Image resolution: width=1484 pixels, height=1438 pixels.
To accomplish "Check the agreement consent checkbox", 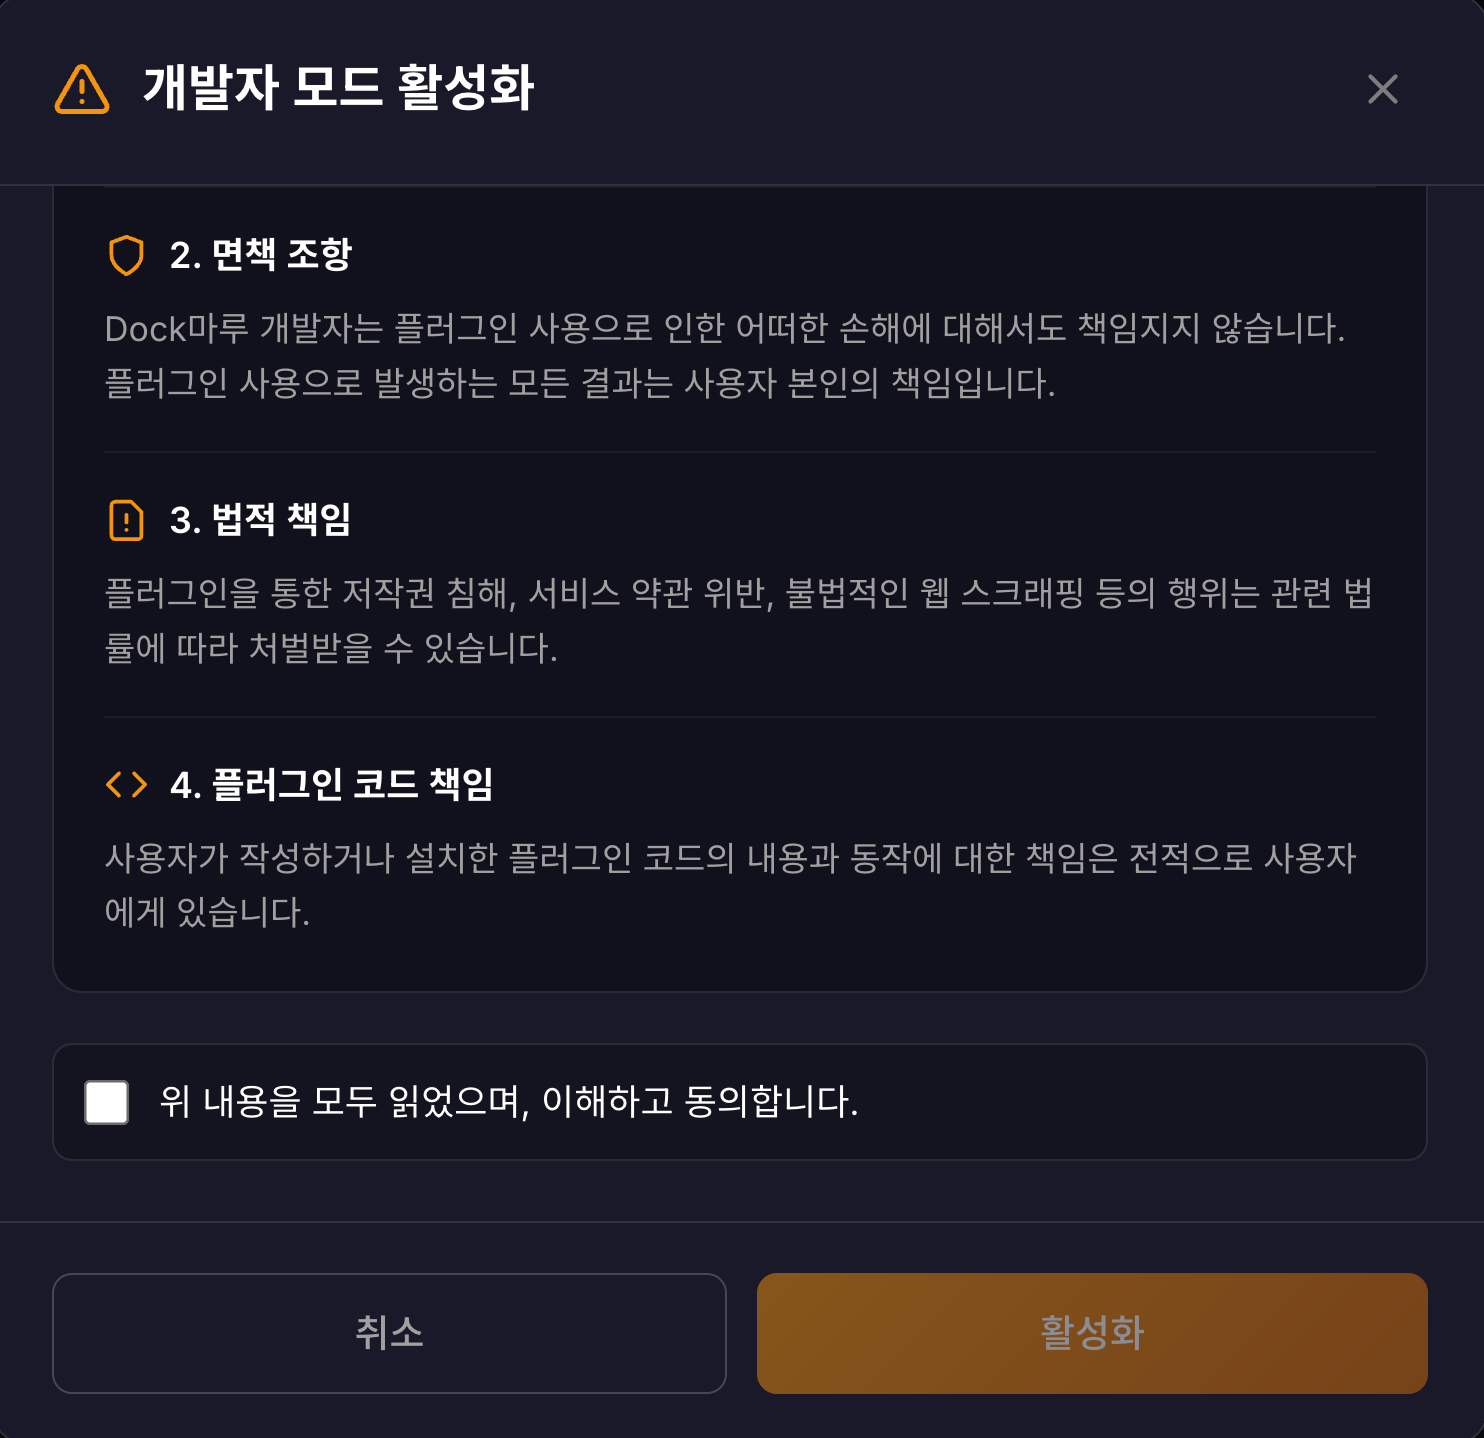I will tap(106, 1103).
